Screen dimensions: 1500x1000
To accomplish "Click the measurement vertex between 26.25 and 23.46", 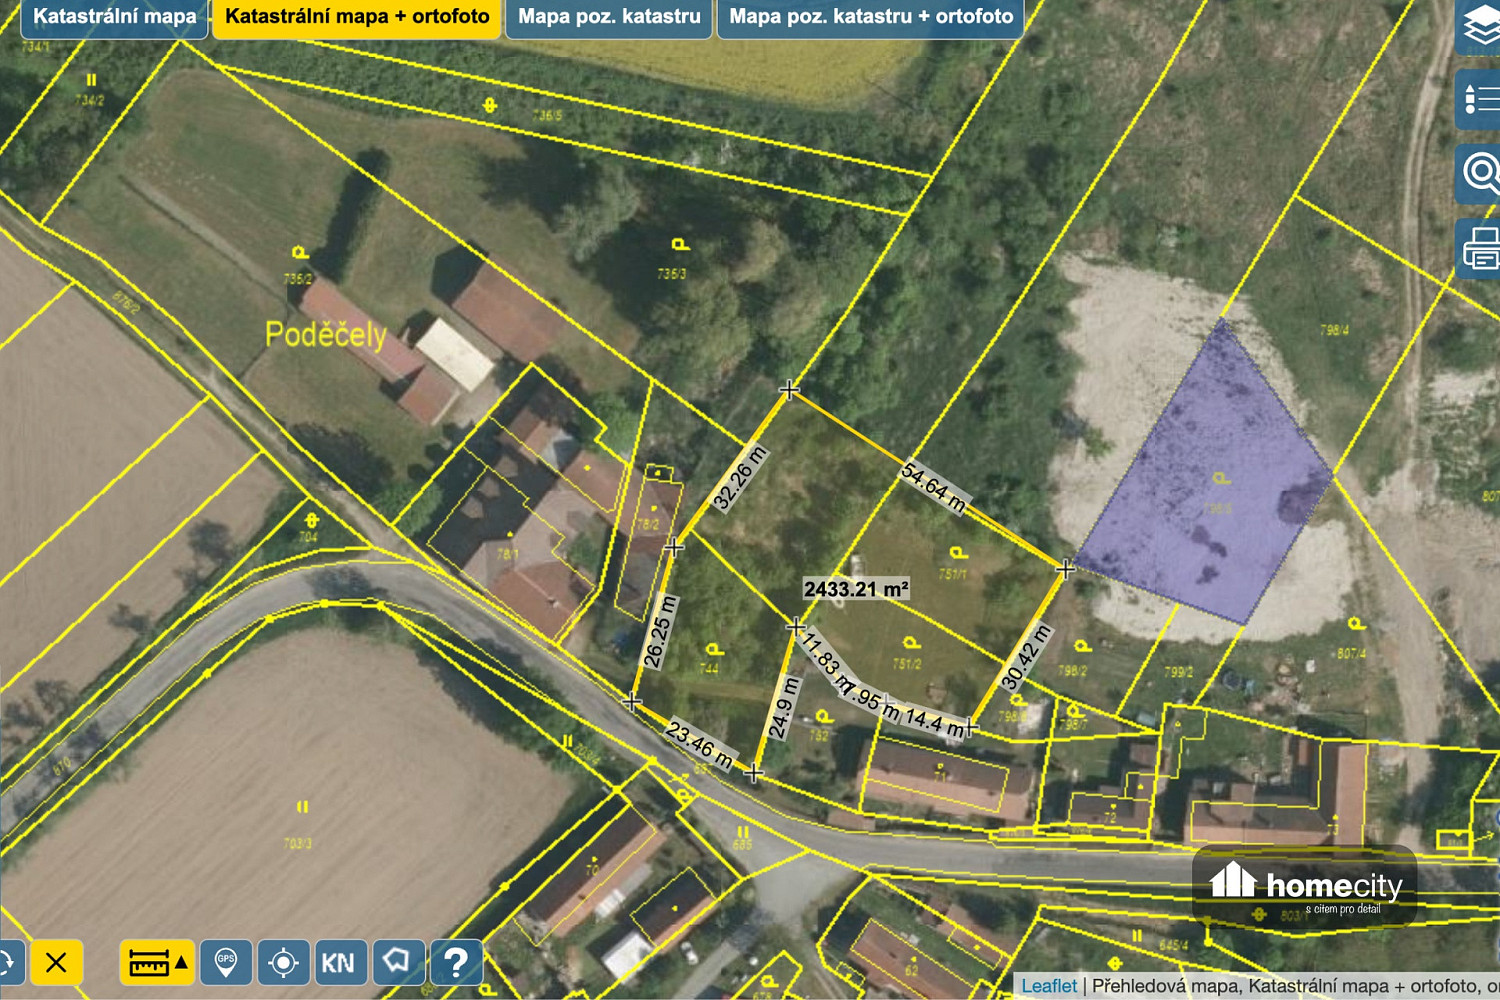I will click(632, 702).
